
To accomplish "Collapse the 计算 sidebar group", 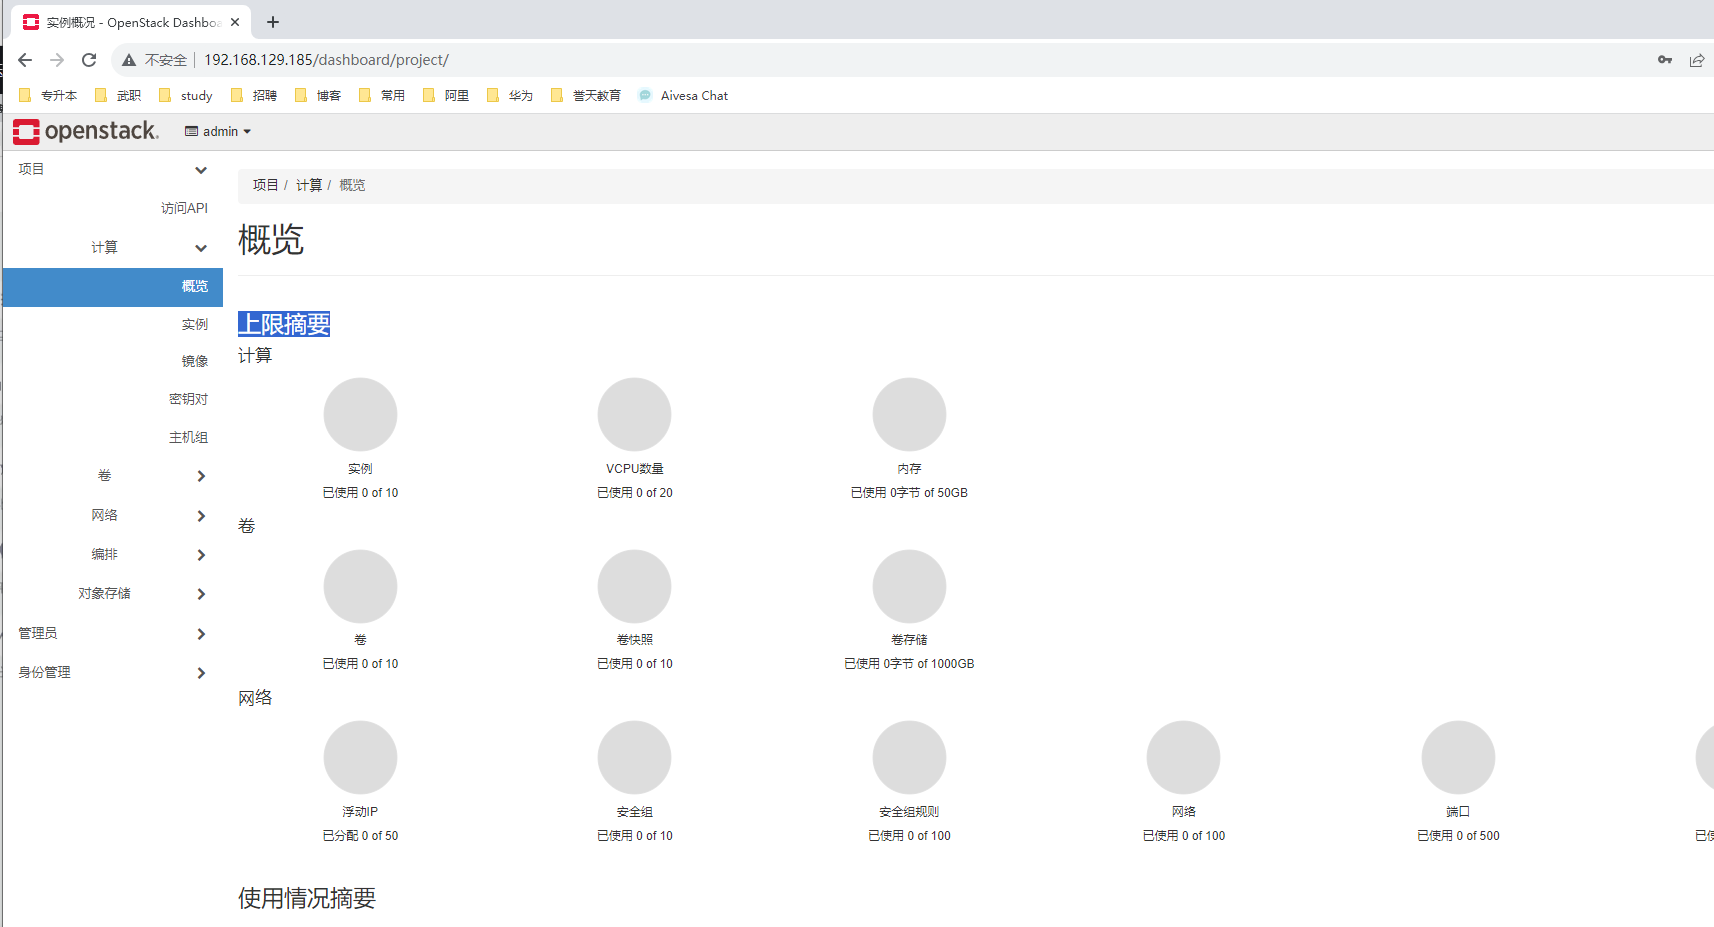I will (113, 247).
